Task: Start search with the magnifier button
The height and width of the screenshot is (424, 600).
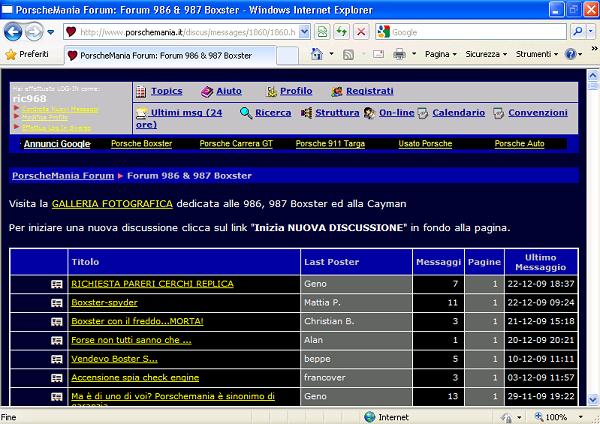Action: click(x=578, y=32)
